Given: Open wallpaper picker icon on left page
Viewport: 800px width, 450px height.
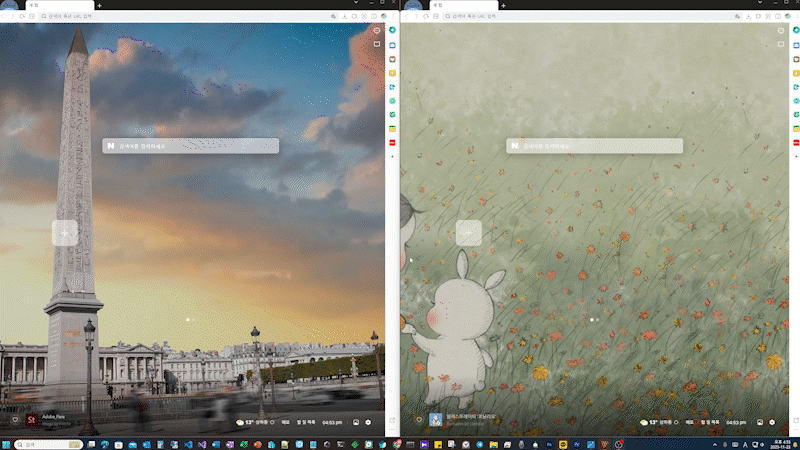Looking at the screenshot, I should pyautogui.click(x=356, y=422).
